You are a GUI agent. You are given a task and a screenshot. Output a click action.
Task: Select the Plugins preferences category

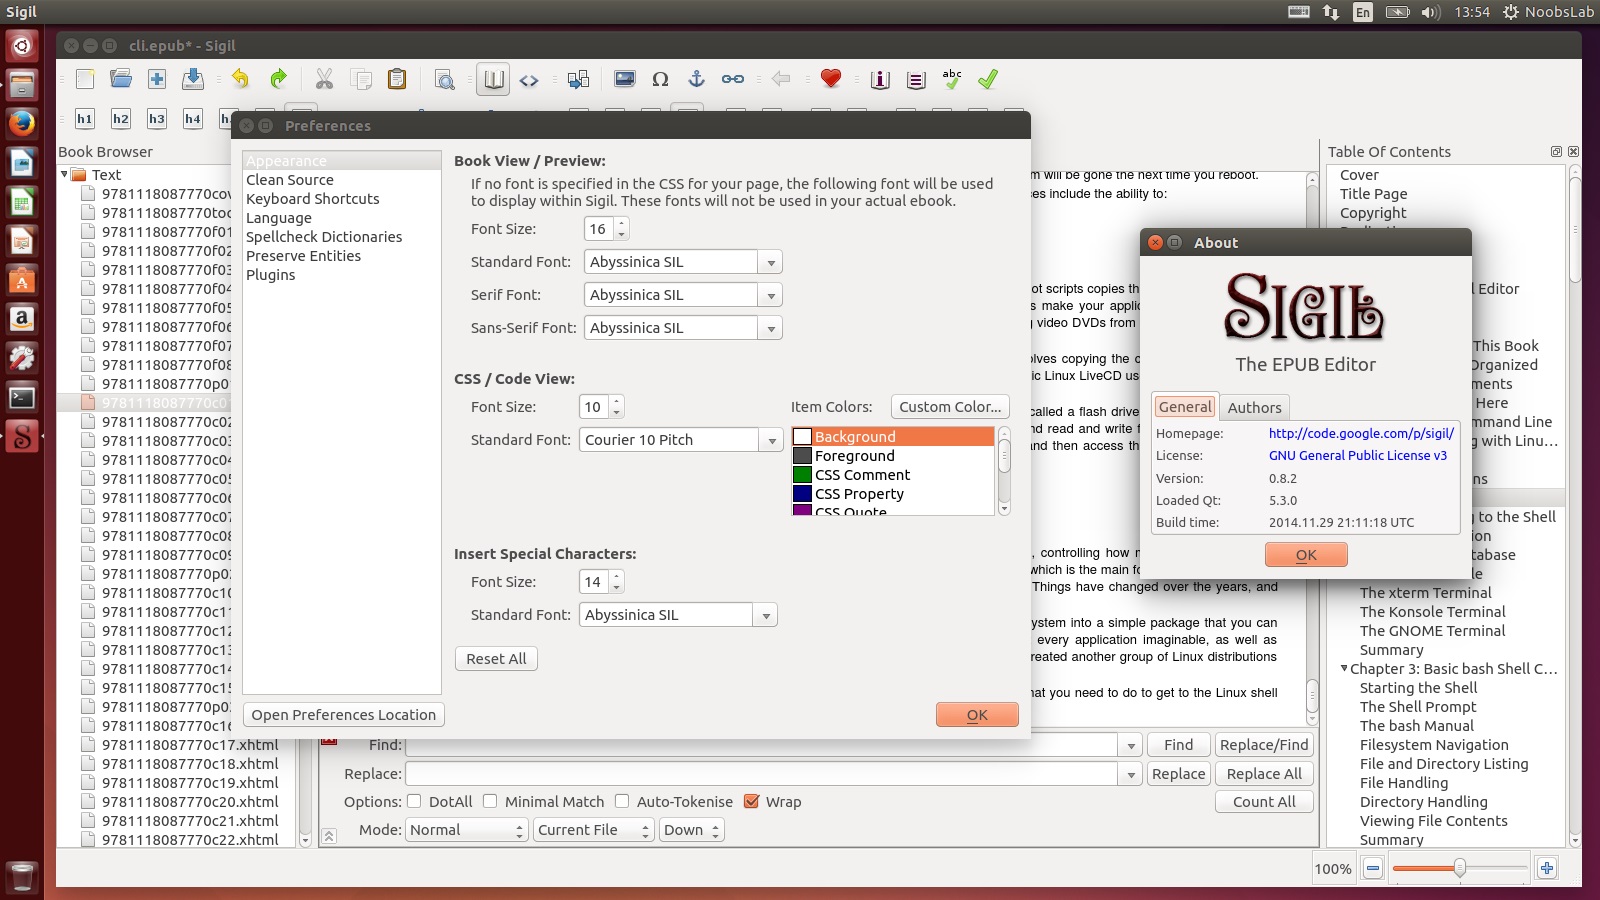tap(271, 275)
